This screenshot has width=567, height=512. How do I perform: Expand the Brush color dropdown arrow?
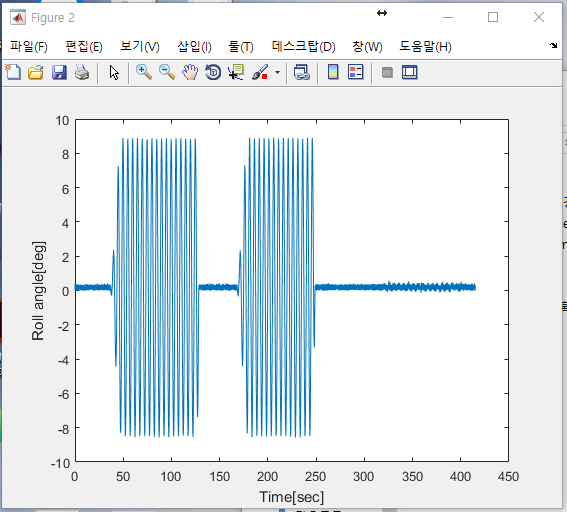(x=277, y=72)
